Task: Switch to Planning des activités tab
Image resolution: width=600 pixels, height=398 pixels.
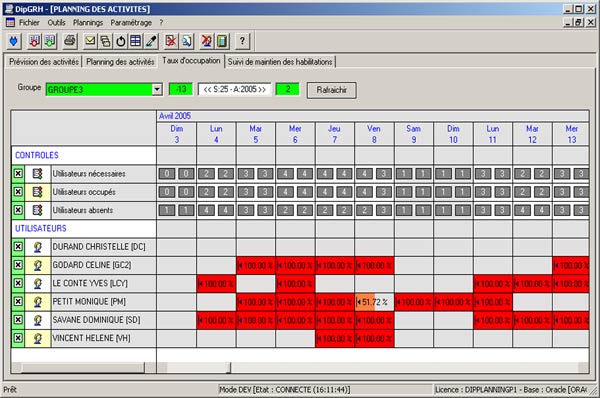Action: coord(120,62)
